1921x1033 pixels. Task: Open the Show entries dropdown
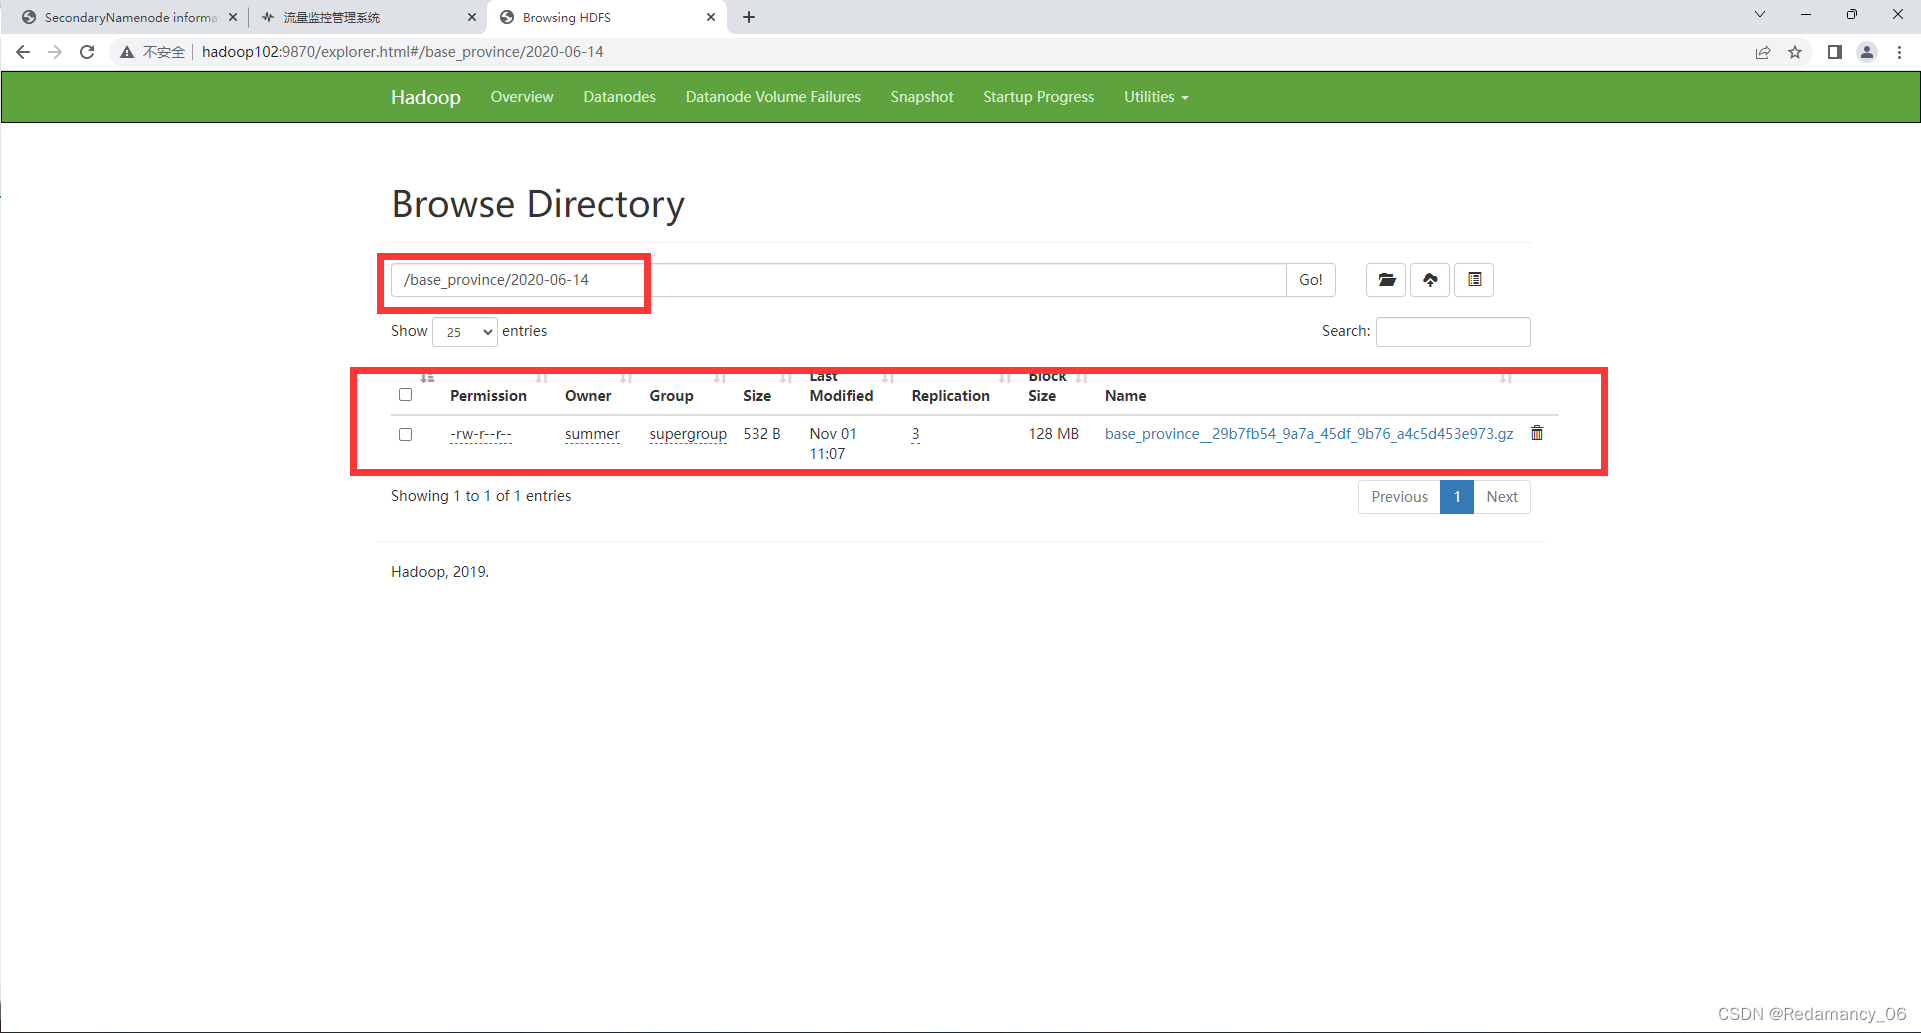coord(465,332)
